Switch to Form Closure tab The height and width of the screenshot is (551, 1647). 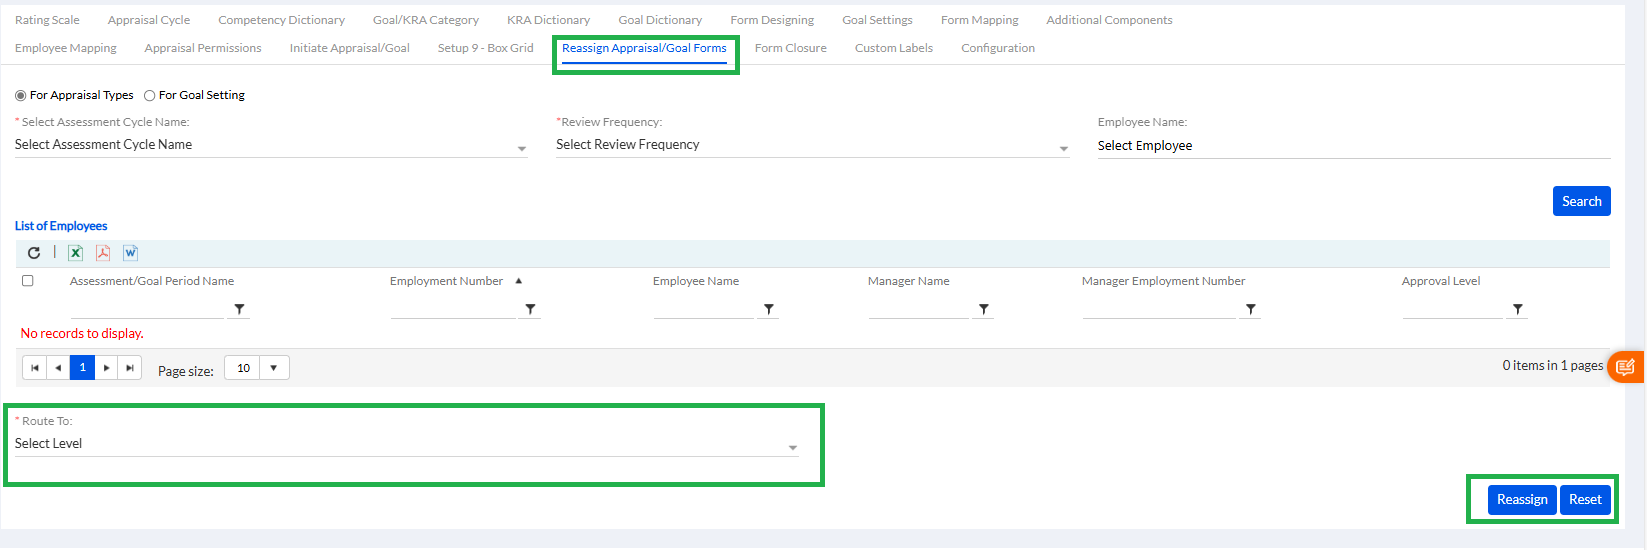(790, 48)
